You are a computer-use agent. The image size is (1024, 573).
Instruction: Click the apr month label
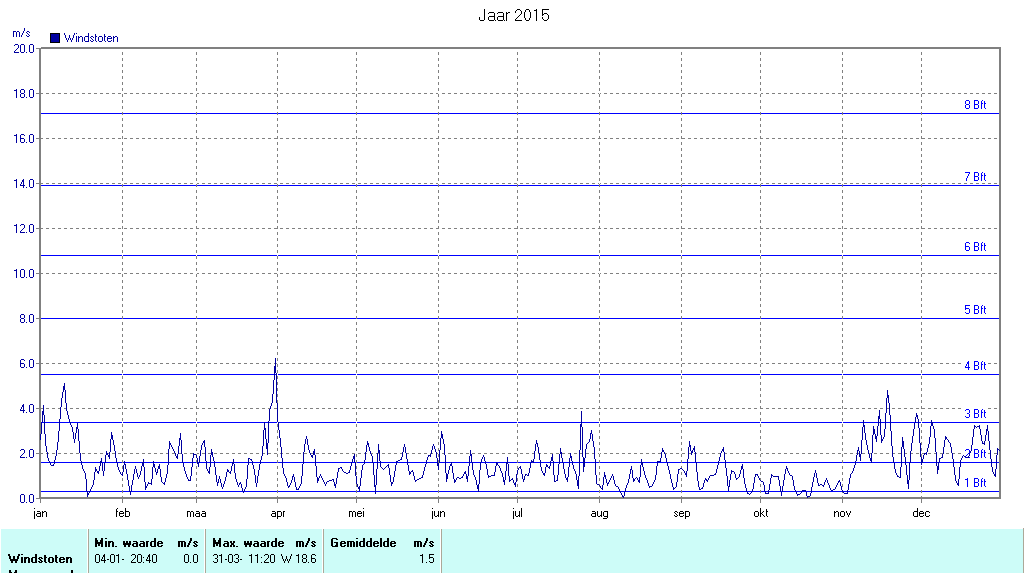pyautogui.click(x=278, y=513)
